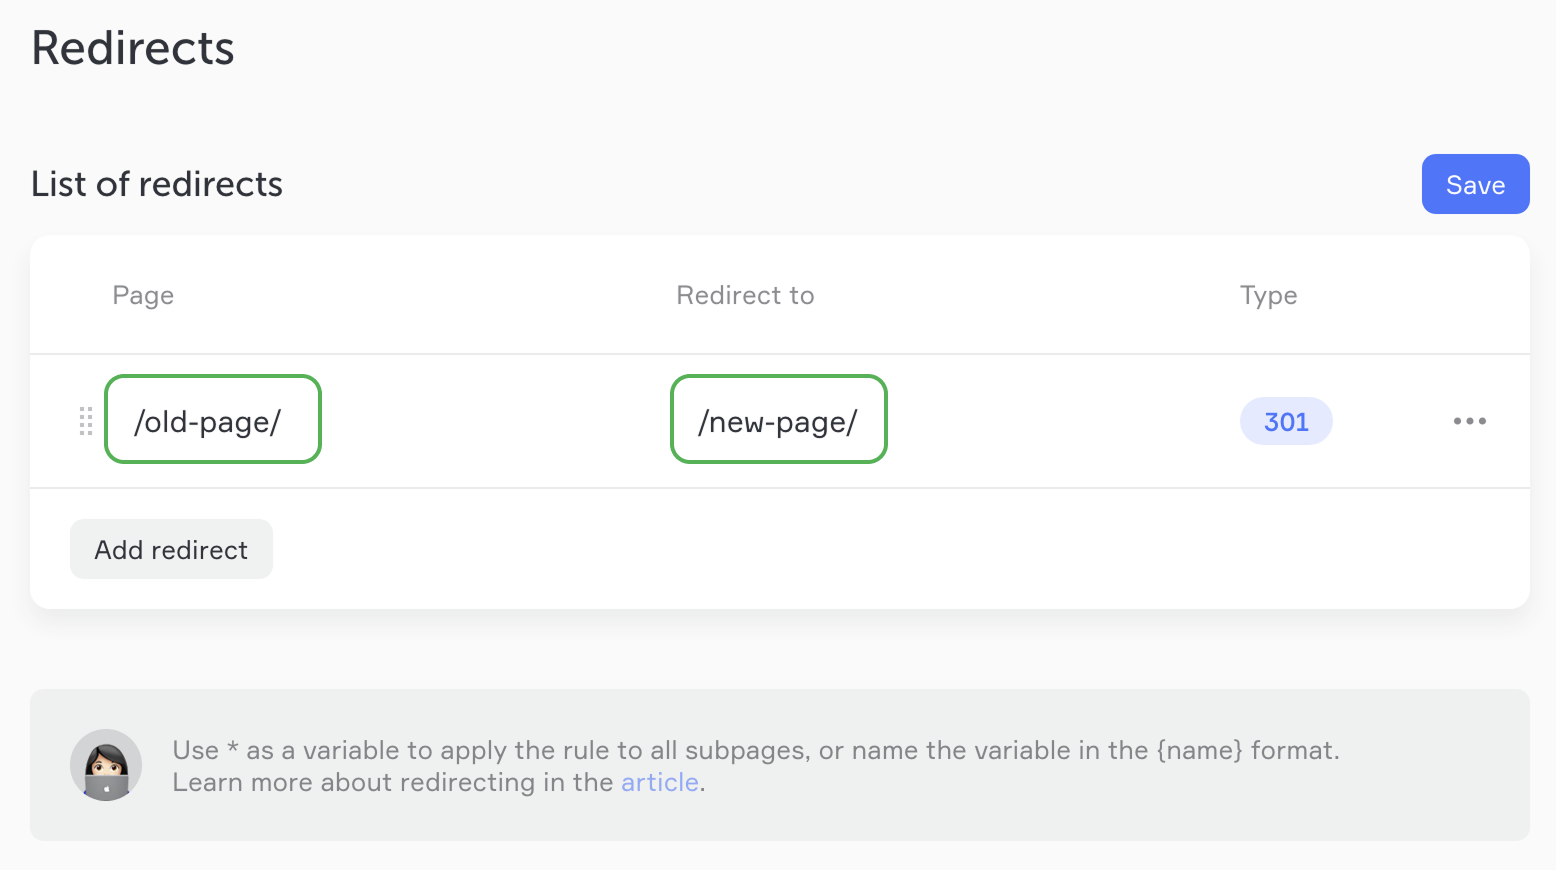Click the Type column header
The width and height of the screenshot is (1556, 870).
pos(1268,295)
